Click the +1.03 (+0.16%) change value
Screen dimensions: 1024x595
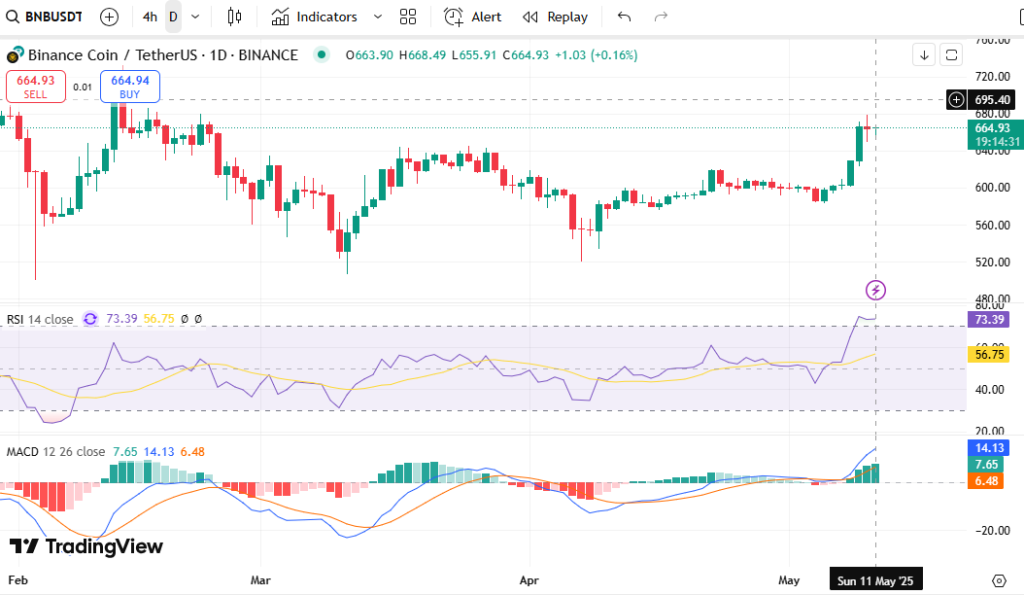click(596, 55)
